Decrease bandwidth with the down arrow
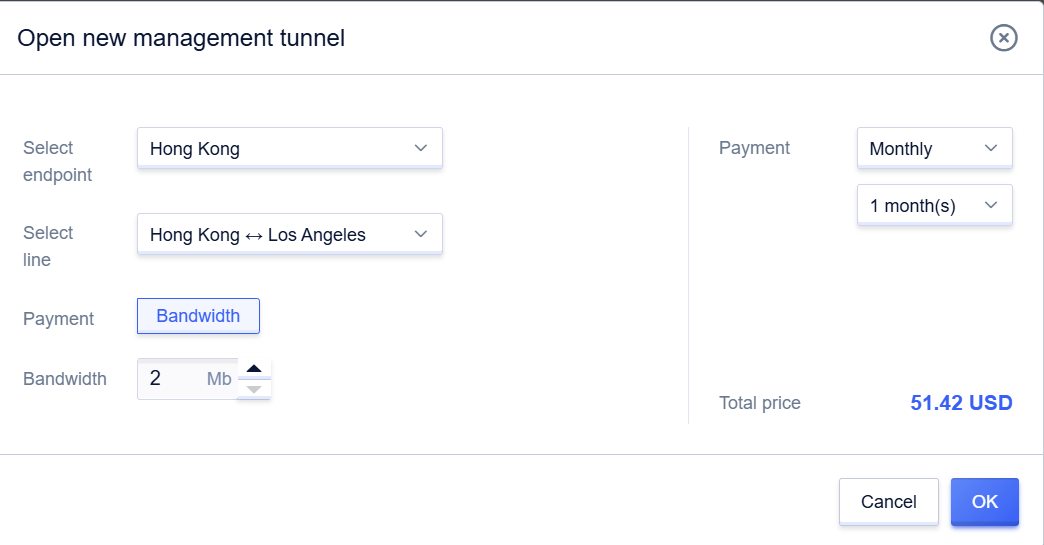Image resolution: width=1044 pixels, height=545 pixels. pos(254,389)
